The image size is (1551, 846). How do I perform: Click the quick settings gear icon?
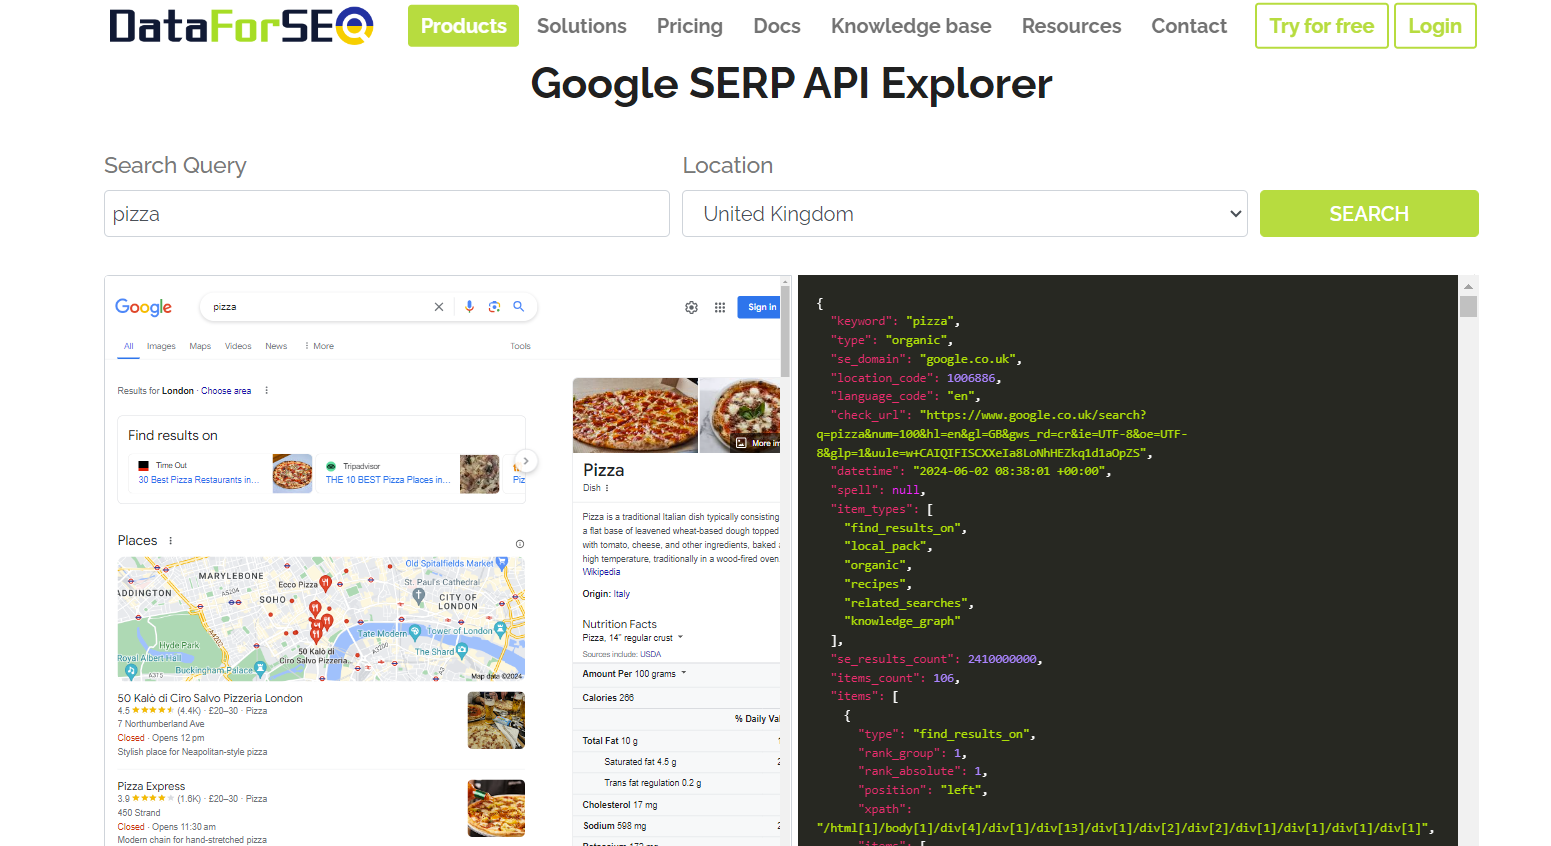692,307
